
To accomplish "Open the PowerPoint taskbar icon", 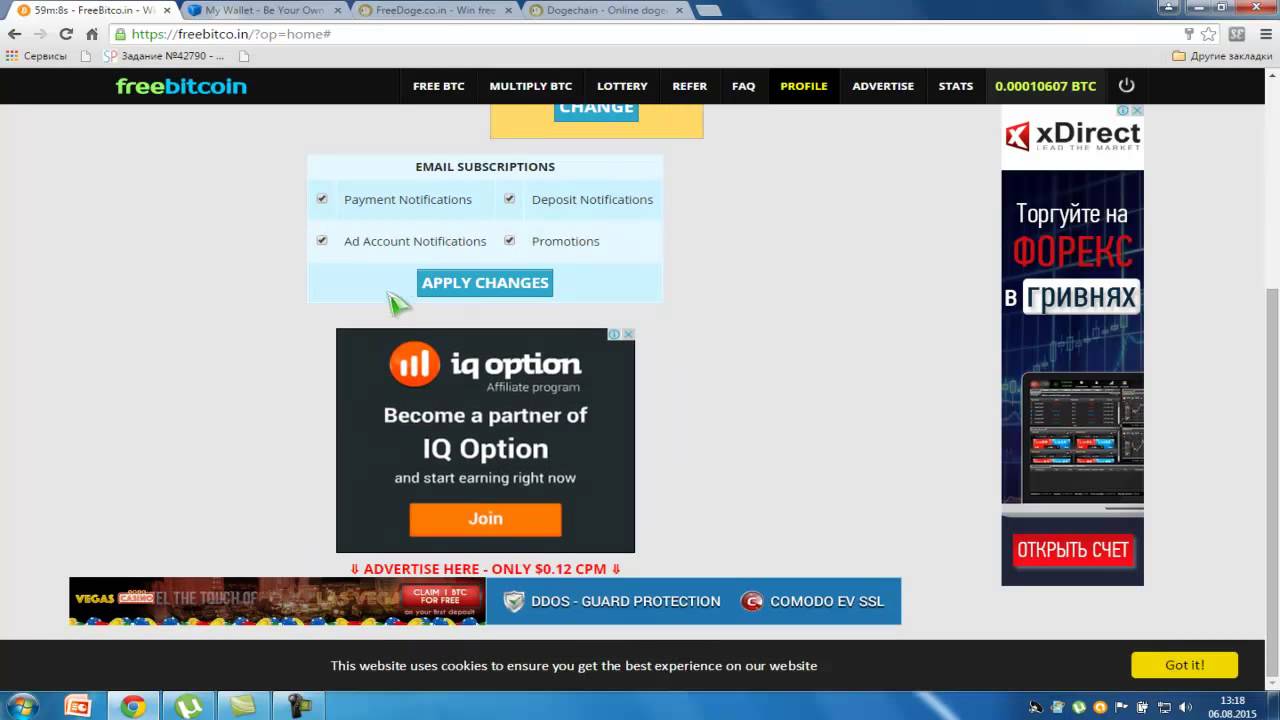I will pyautogui.click(x=78, y=706).
